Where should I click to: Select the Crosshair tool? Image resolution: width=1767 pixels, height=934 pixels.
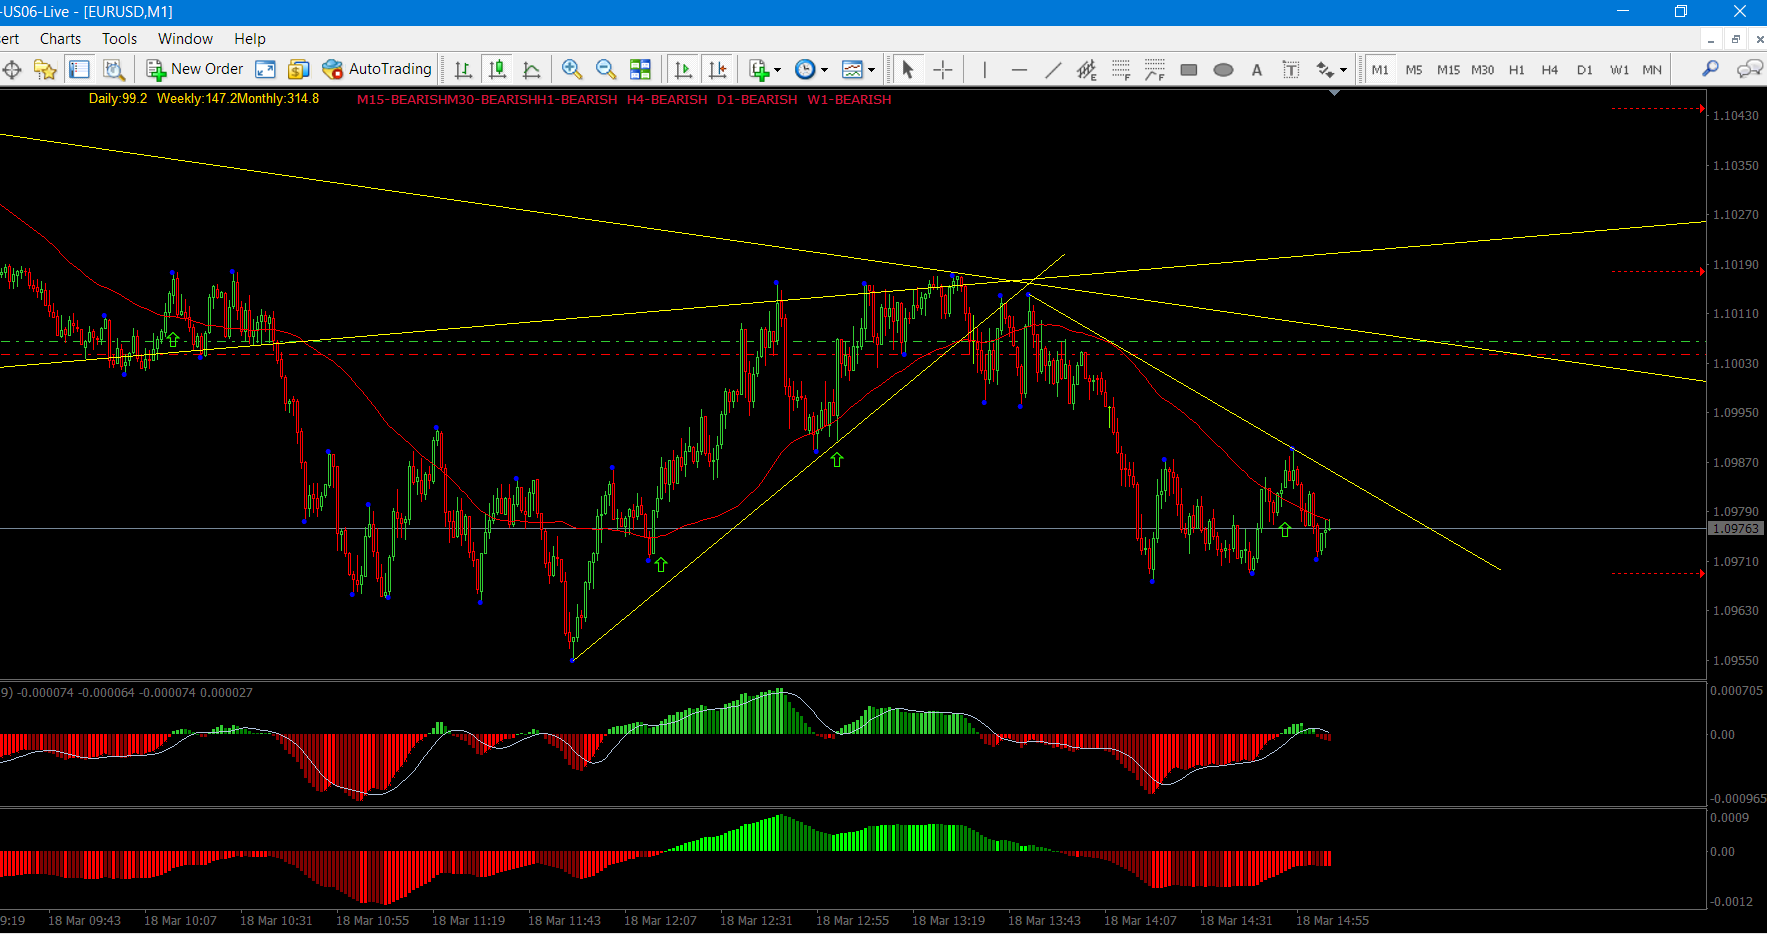click(x=942, y=69)
